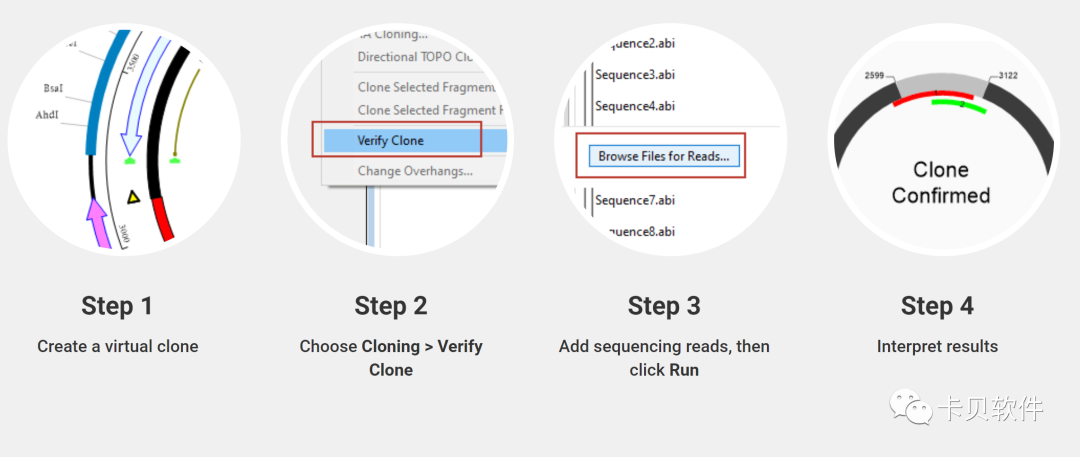Click the green sequencing read 2 bar
1080x457 pixels.
[959, 105]
